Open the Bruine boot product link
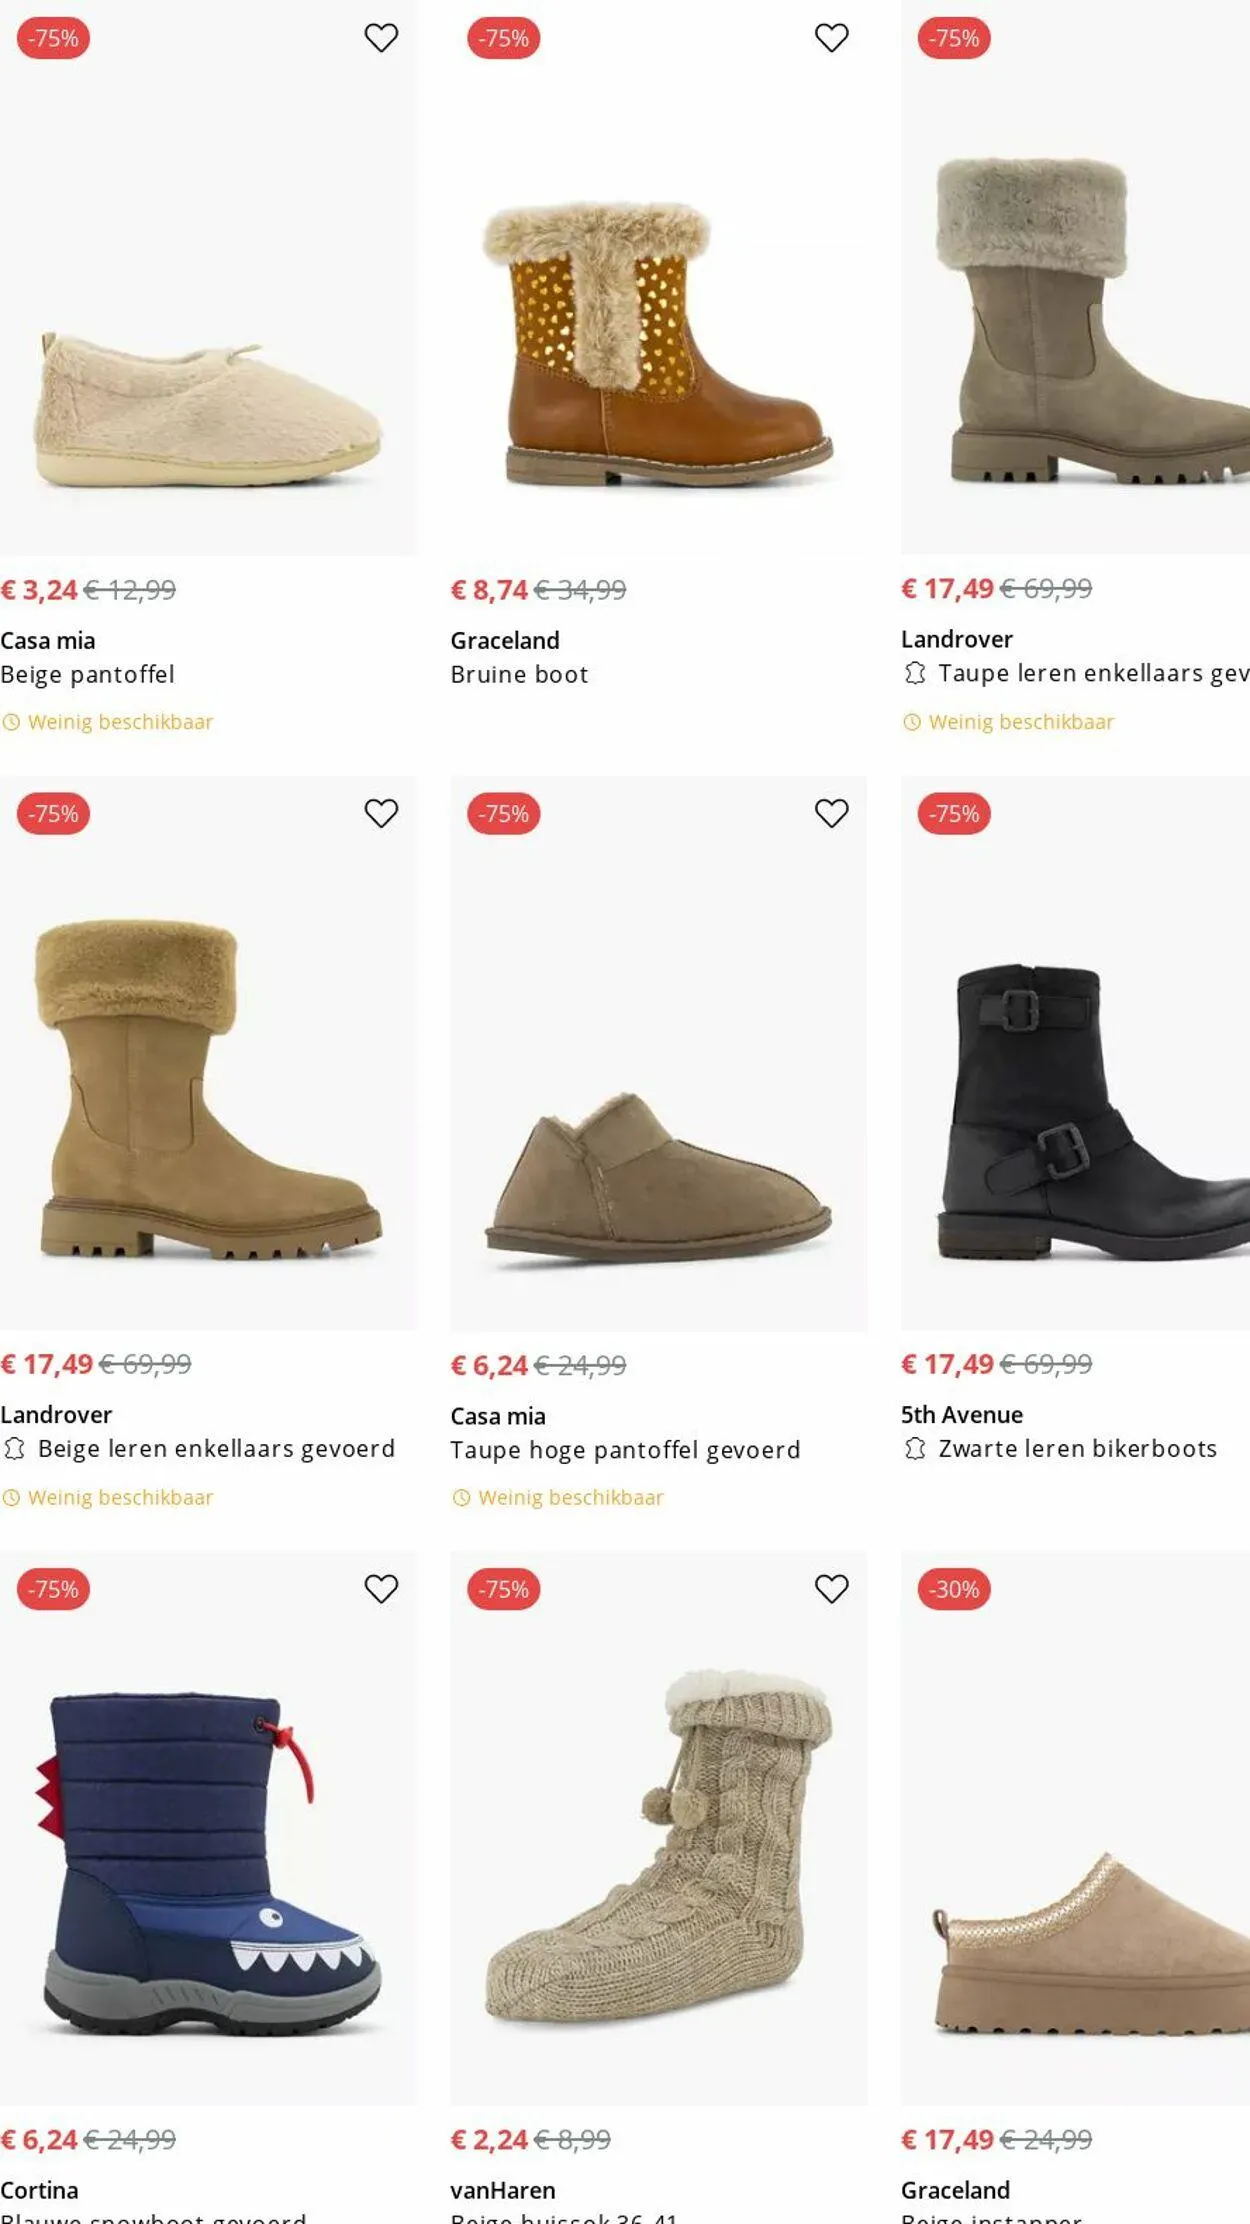 point(519,675)
